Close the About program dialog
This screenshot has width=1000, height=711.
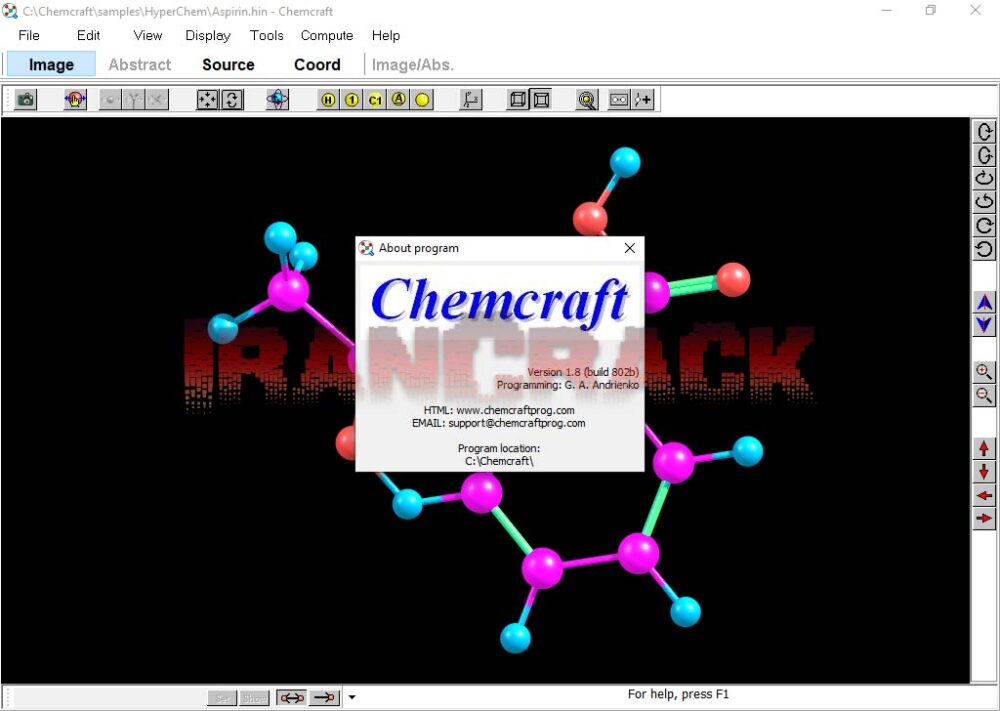point(629,248)
